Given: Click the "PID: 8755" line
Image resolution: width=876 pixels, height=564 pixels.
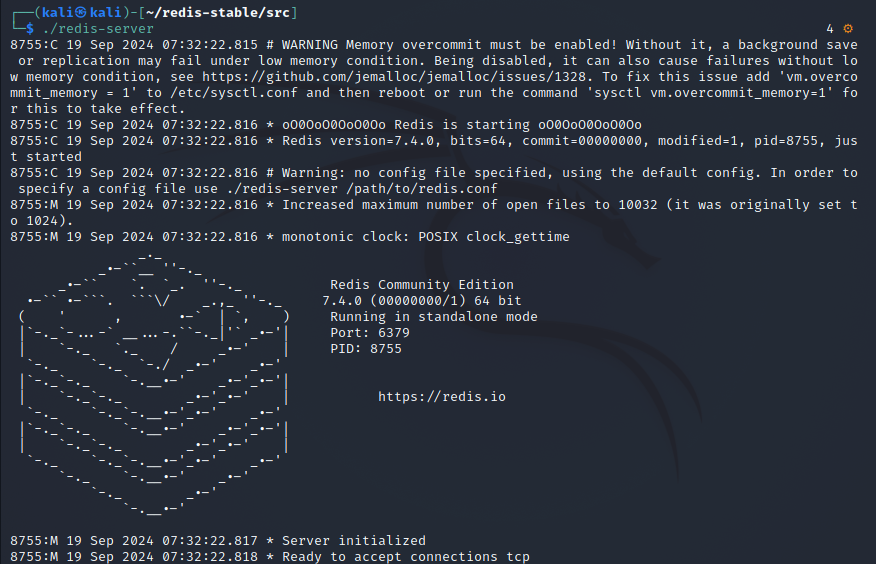Looking at the screenshot, I should (366, 348).
